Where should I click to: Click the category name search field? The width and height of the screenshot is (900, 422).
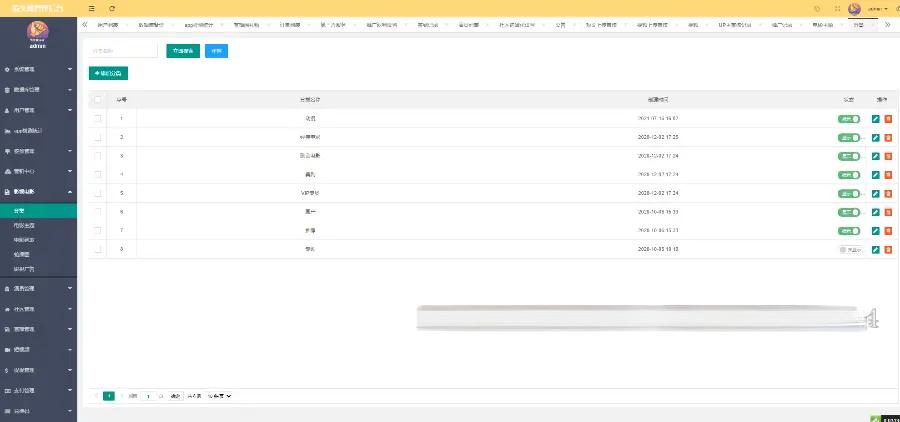click(123, 51)
